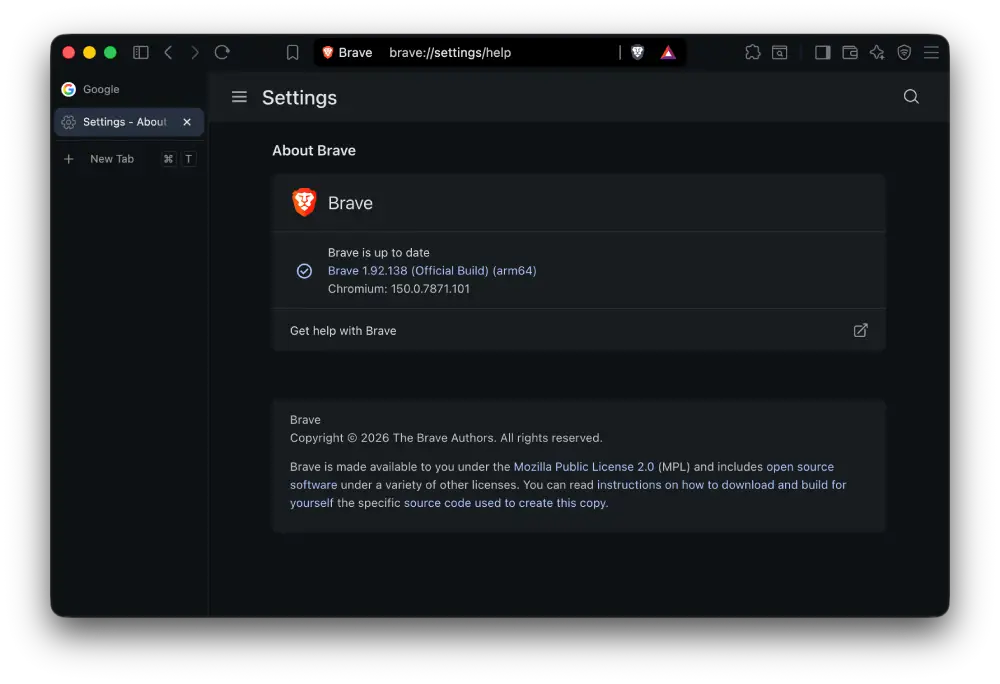Bookmark this page with the bookmark icon
This screenshot has width=1000, height=684.
click(293, 52)
